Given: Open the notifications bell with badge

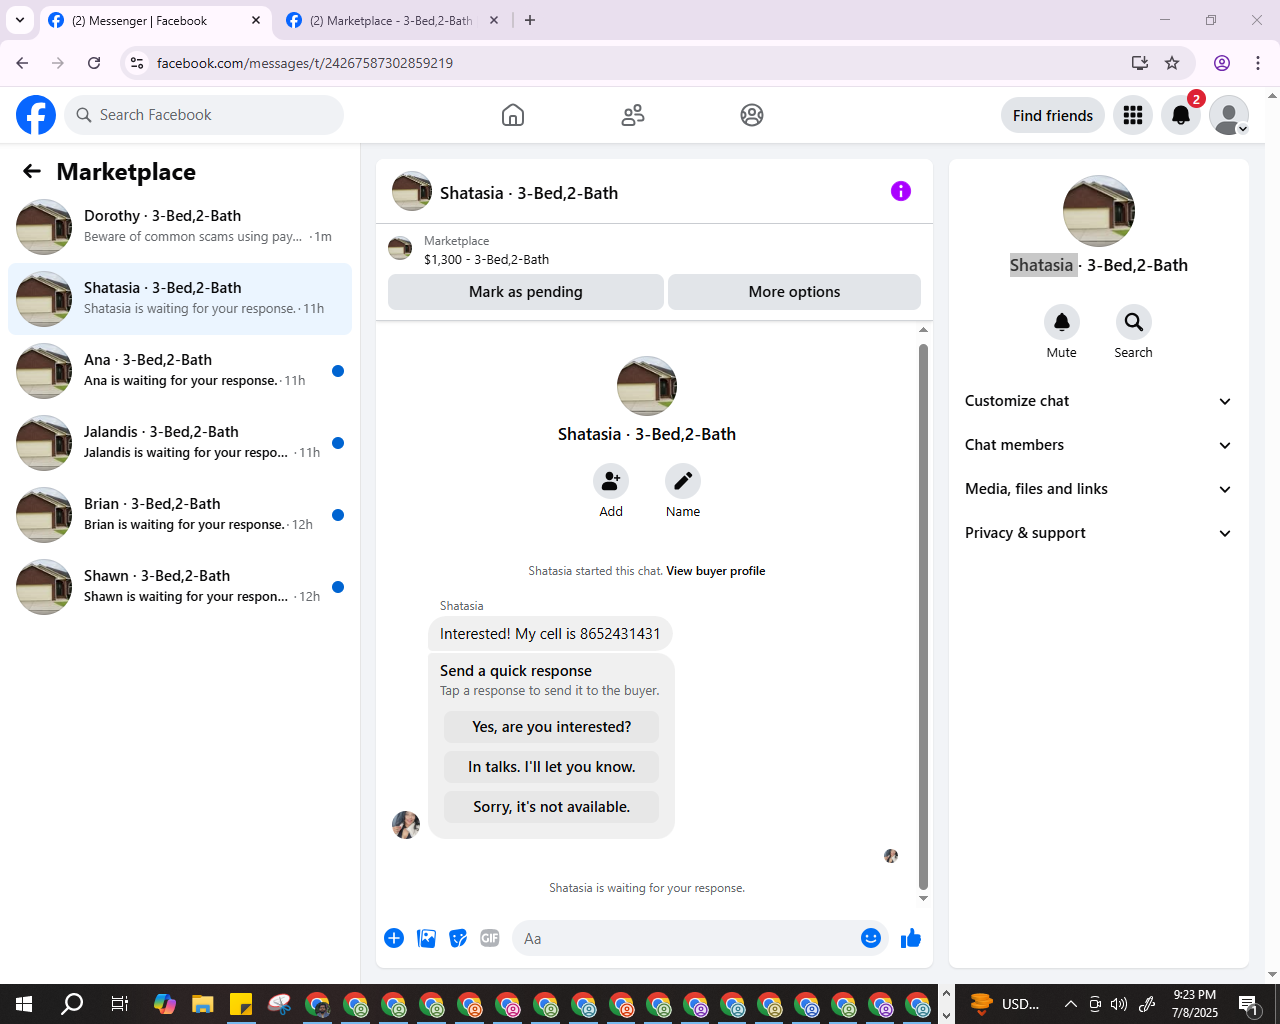Looking at the screenshot, I should (1181, 115).
